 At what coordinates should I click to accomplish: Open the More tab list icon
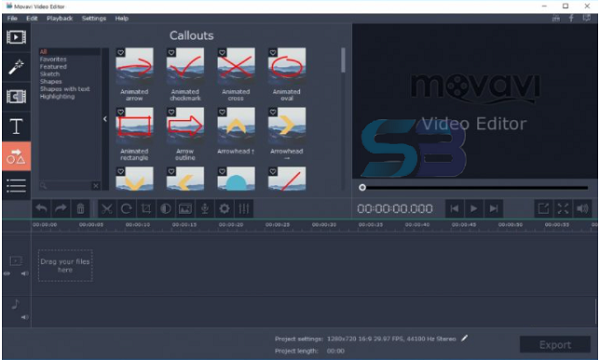click(16, 186)
